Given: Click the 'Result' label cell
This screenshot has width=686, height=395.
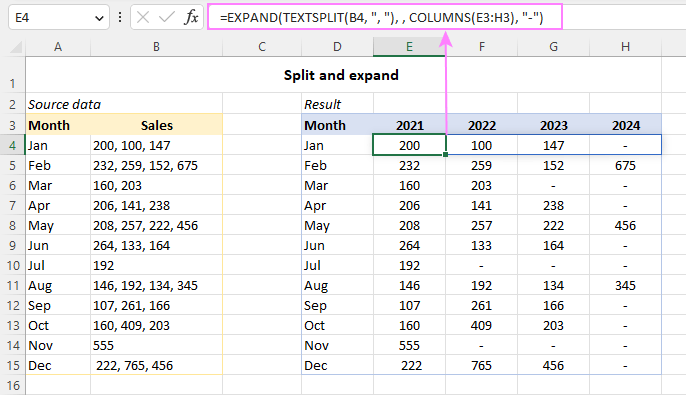Looking at the screenshot, I should (337, 105).
